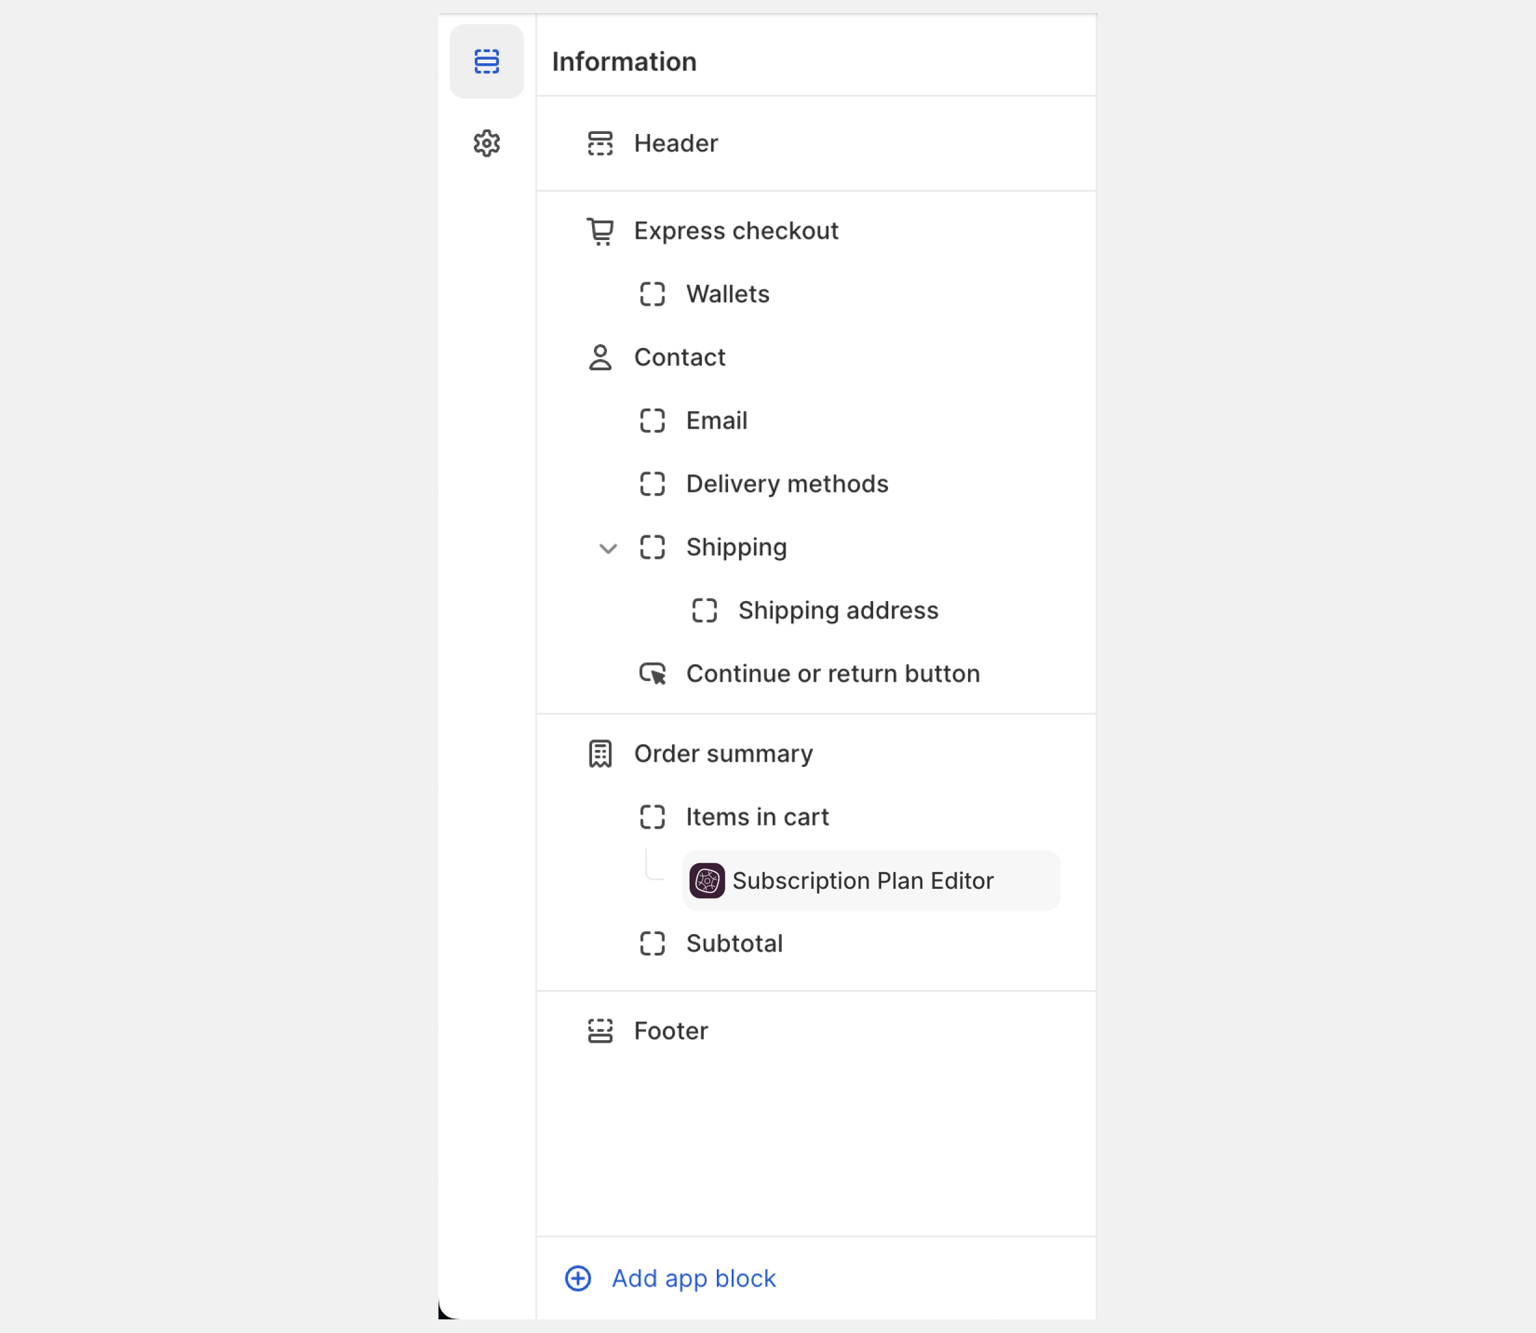Image resolution: width=1536 pixels, height=1333 pixels.
Task: Click the Subscription Plan Editor app icon
Action: pyautogui.click(x=707, y=881)
